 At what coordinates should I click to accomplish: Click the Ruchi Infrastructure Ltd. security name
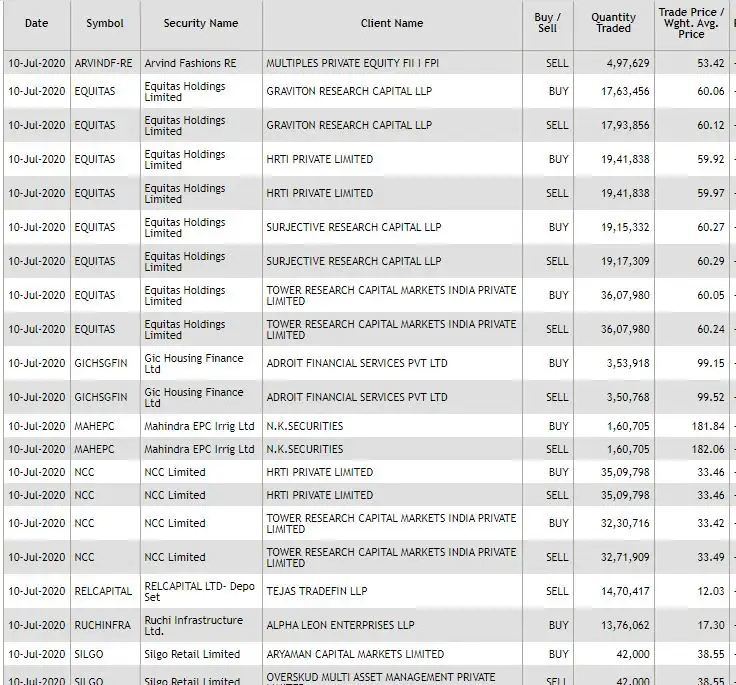click(x=194, y=625)
